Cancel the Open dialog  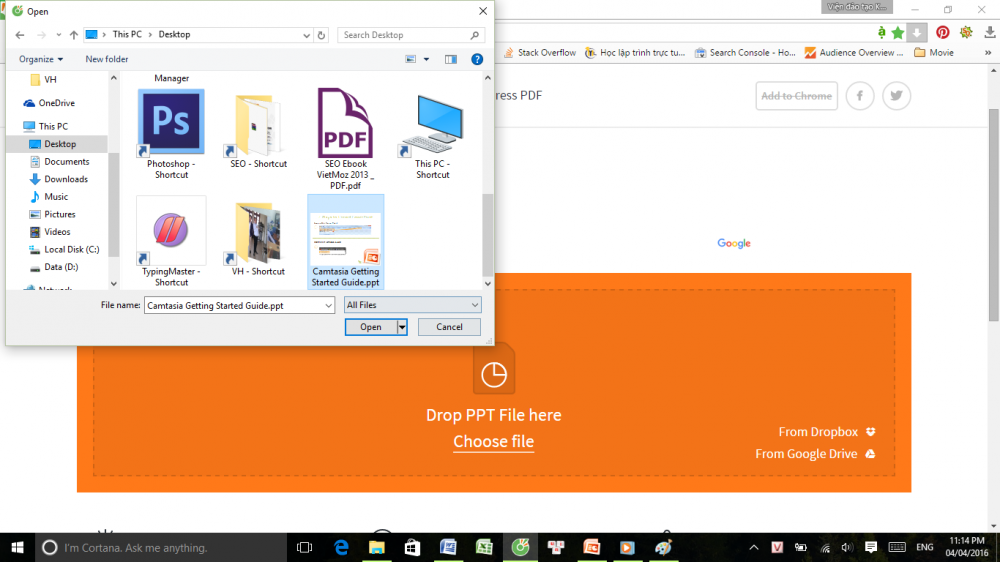(449, 327)
